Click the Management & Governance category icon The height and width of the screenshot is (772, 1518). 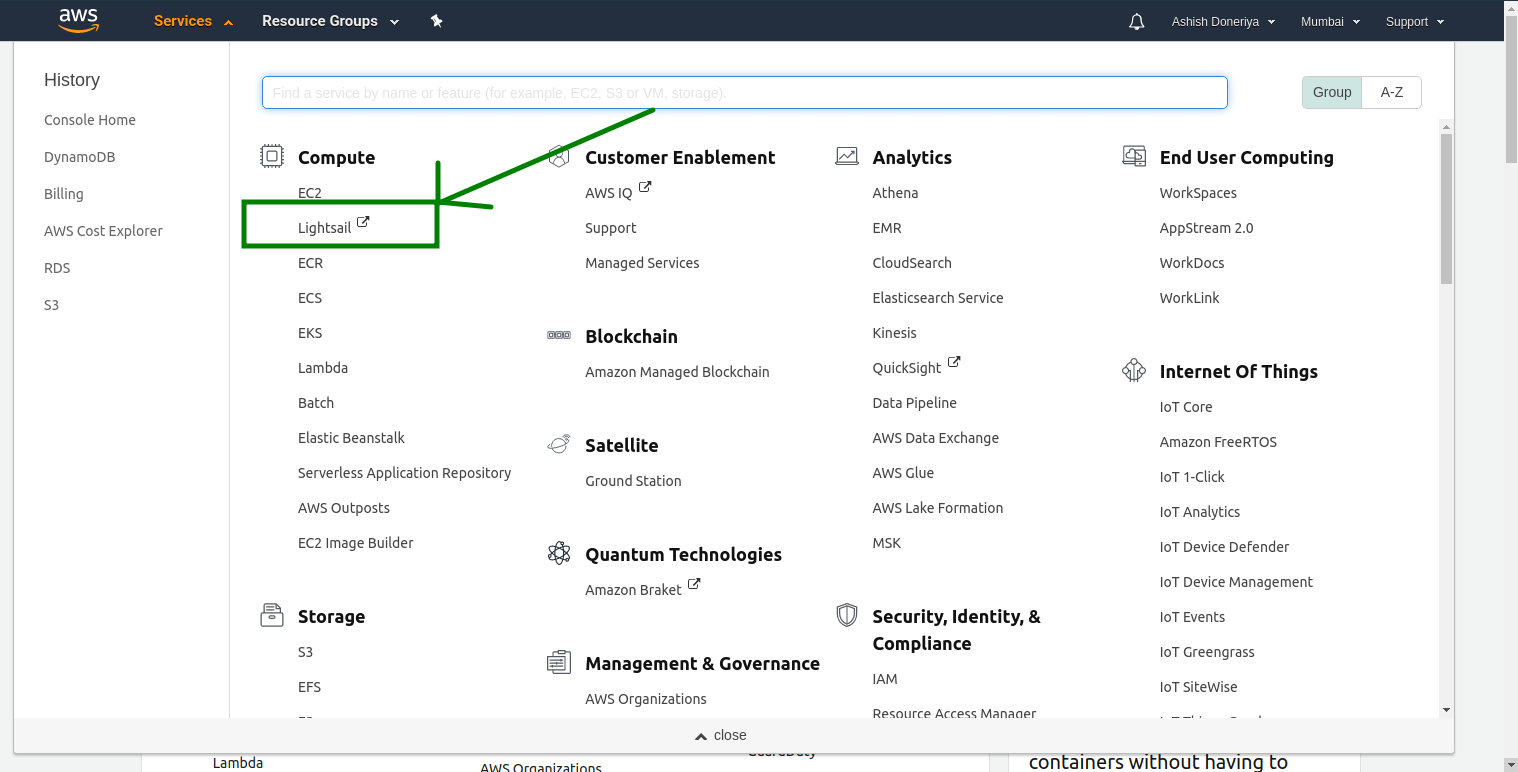(x=558, y=662)
